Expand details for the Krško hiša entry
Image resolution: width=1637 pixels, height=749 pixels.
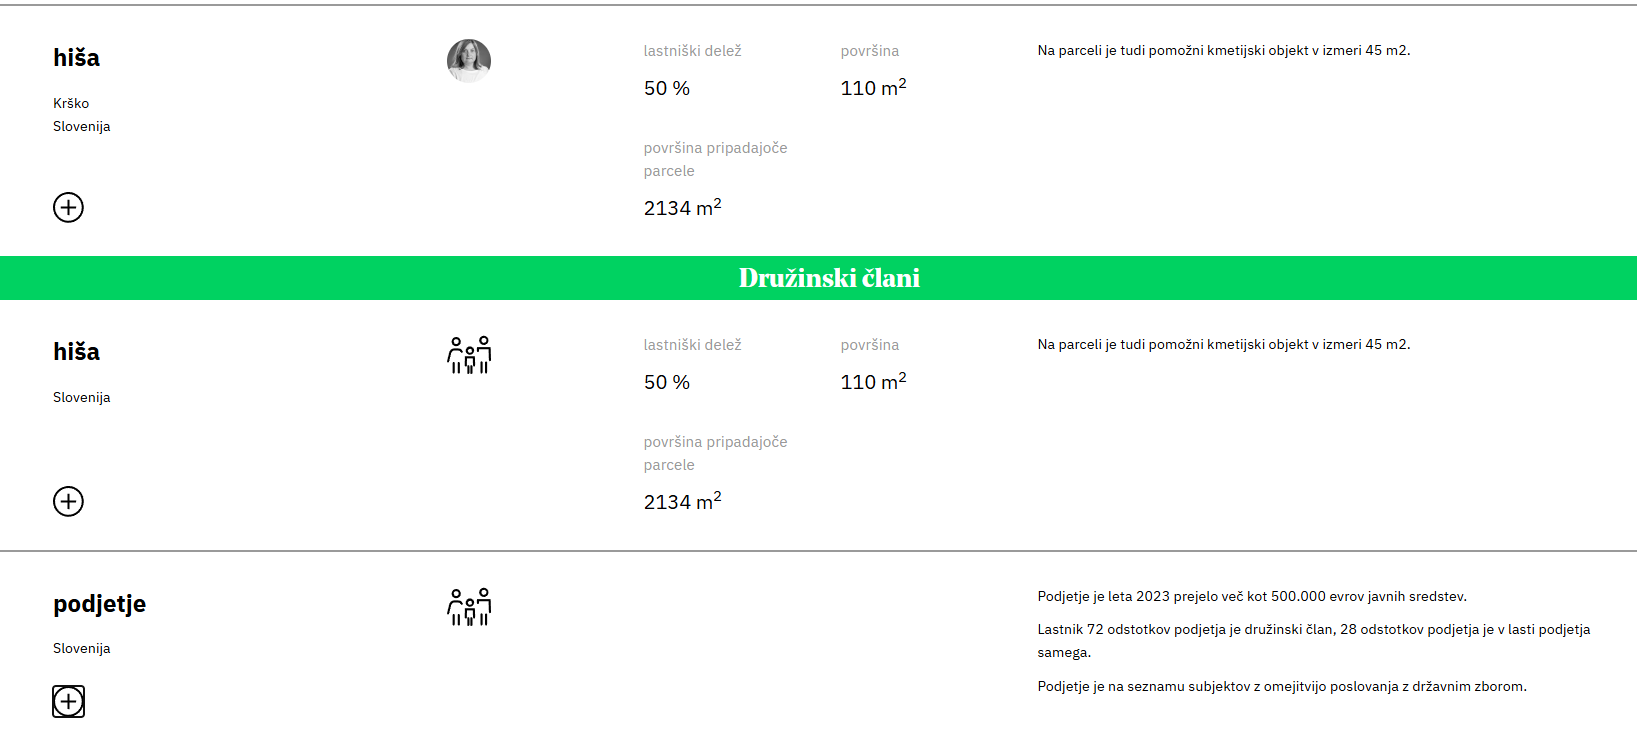pos(68,207)
